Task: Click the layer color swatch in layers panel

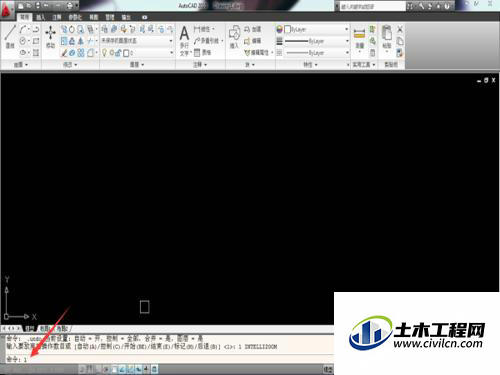Action: [x=127, y=53]
